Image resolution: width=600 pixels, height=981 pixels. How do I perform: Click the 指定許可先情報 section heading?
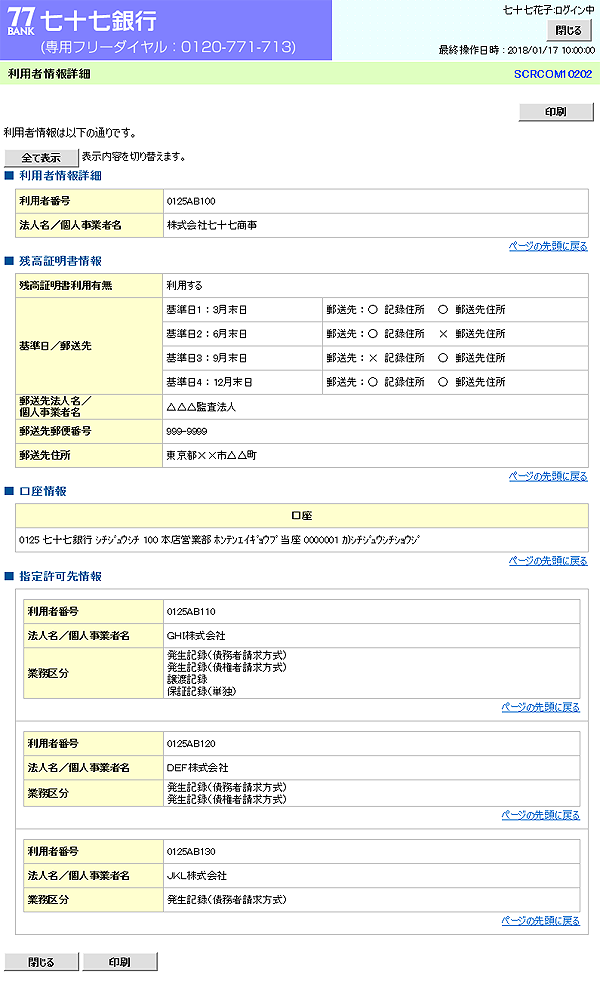pos(60,576)
